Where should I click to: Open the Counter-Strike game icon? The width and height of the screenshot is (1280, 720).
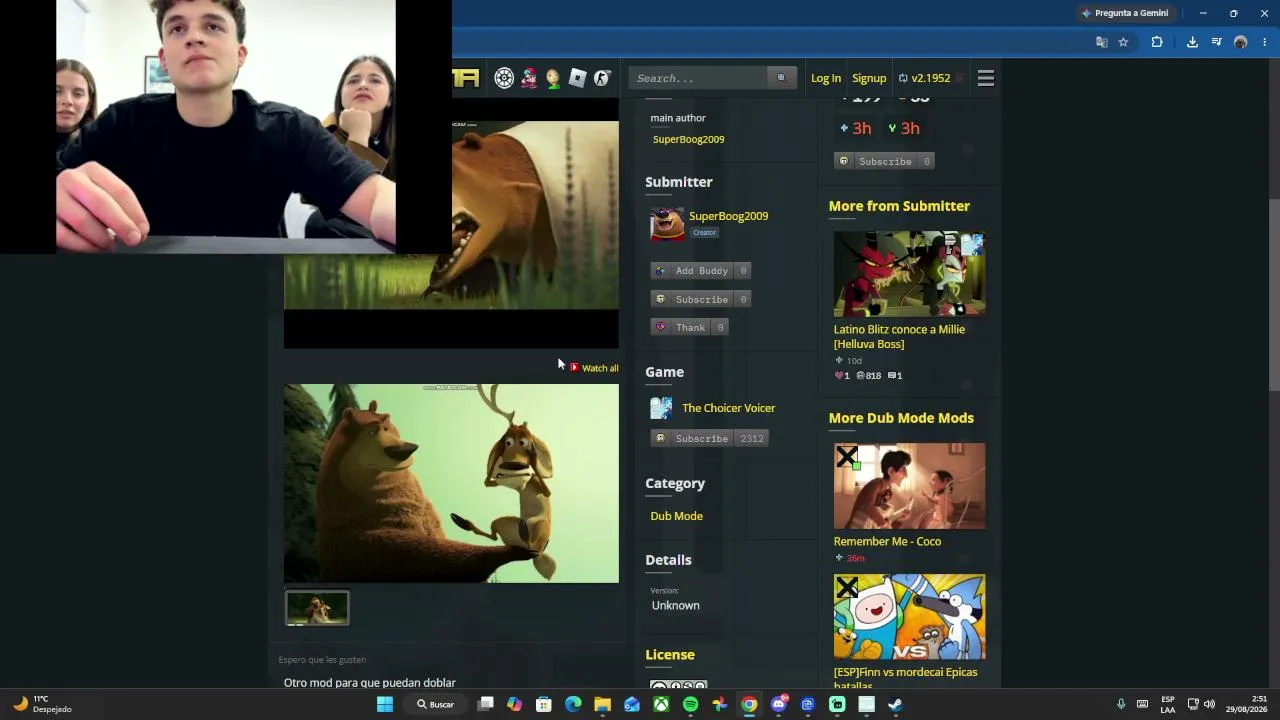pos(601,78)
